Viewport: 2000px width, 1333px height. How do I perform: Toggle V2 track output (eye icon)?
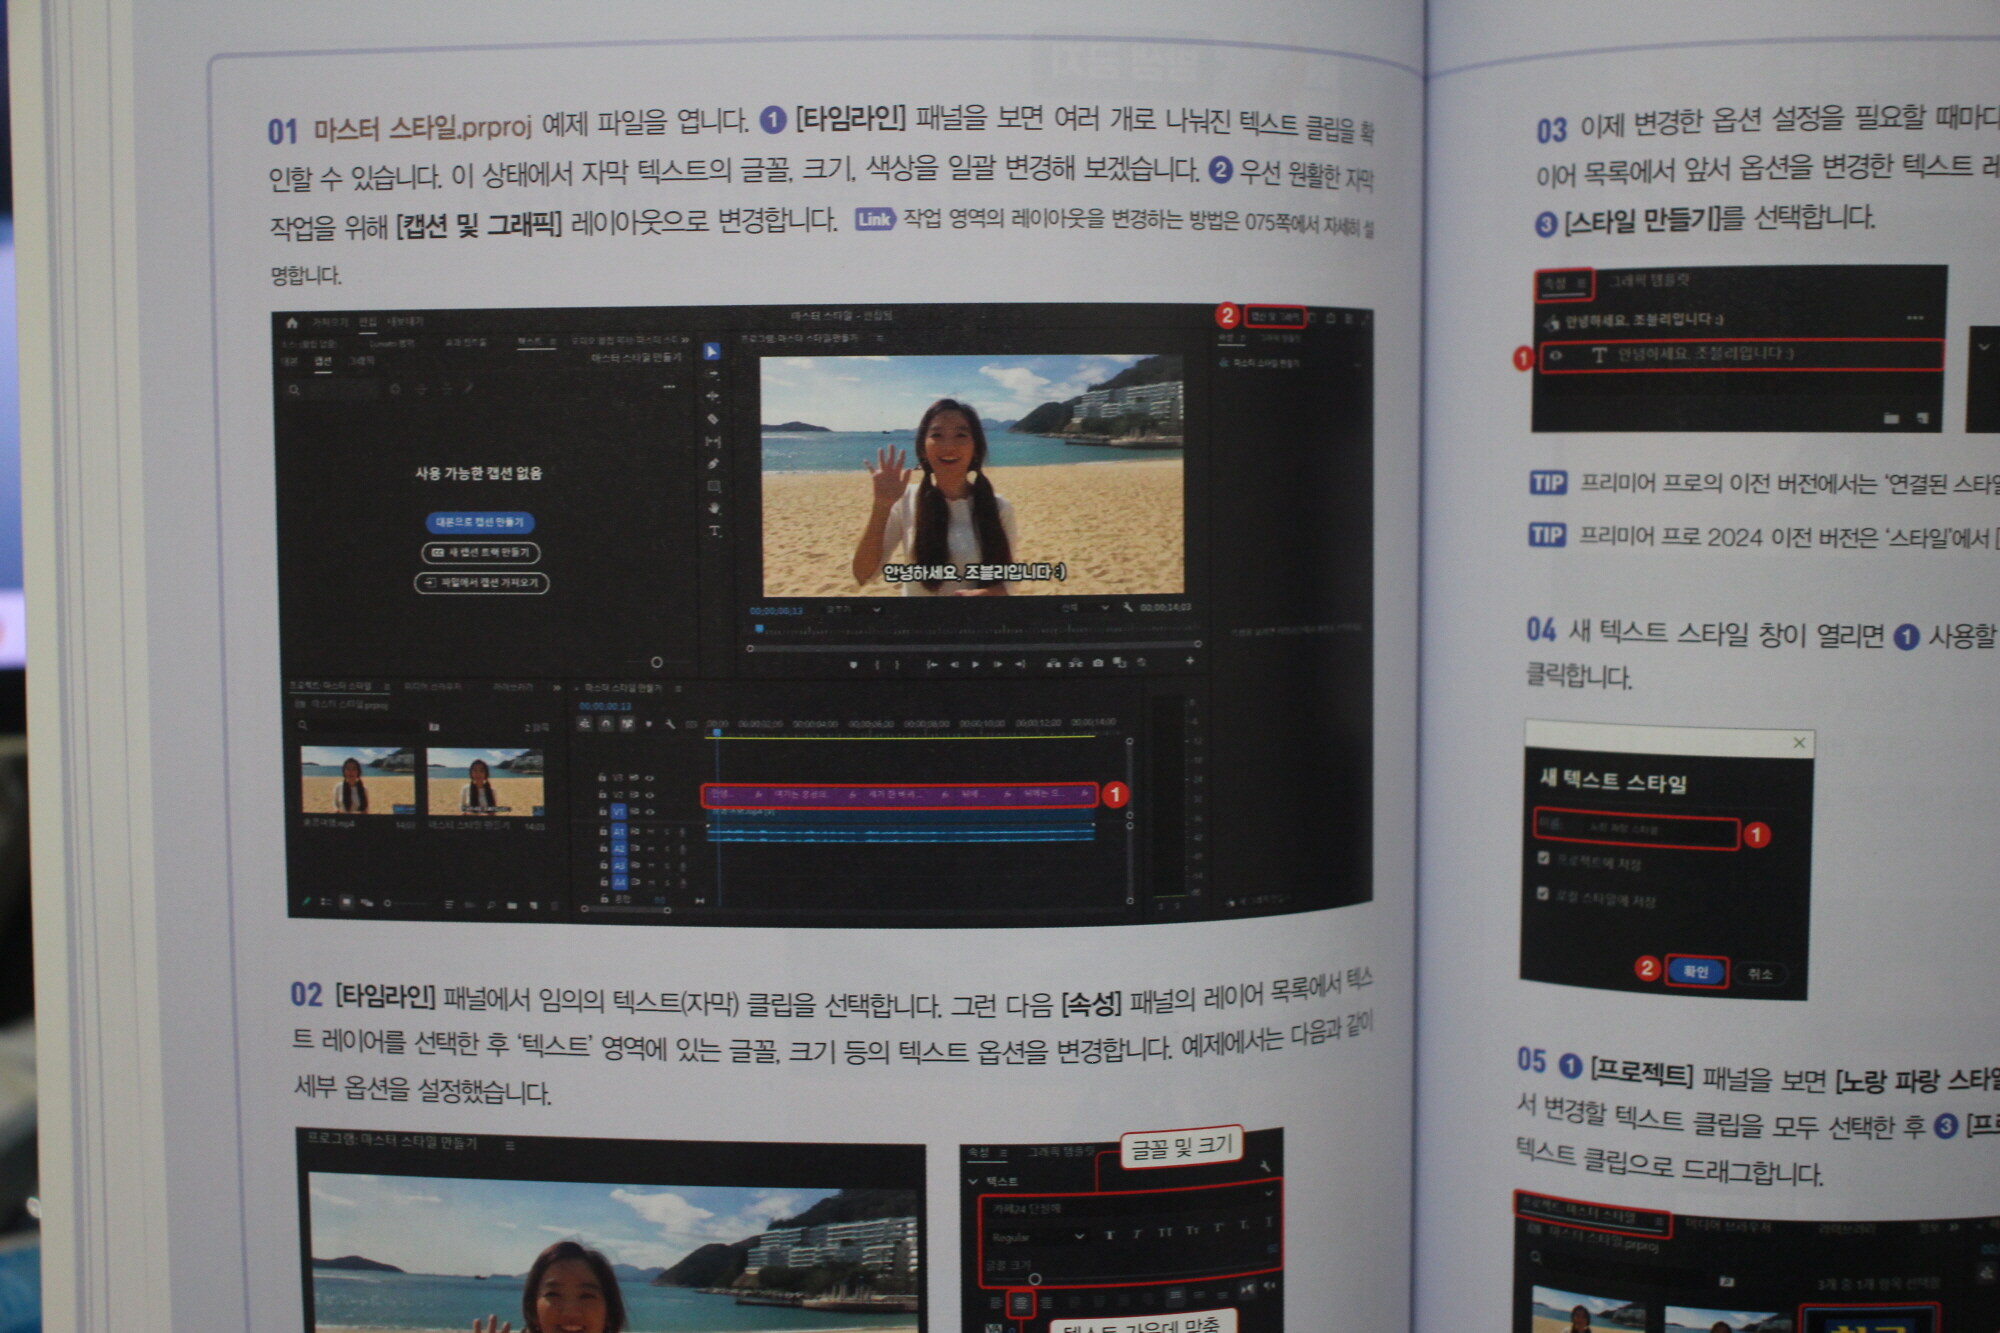650,794
